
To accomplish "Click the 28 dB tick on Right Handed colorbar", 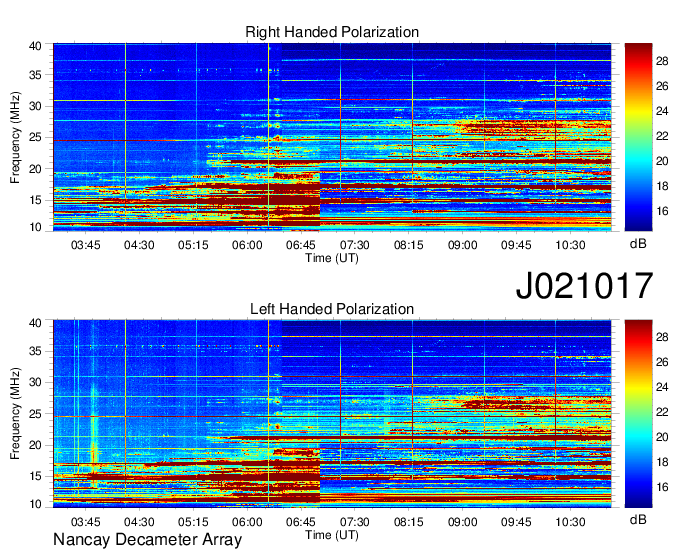I will pos(662,61).
